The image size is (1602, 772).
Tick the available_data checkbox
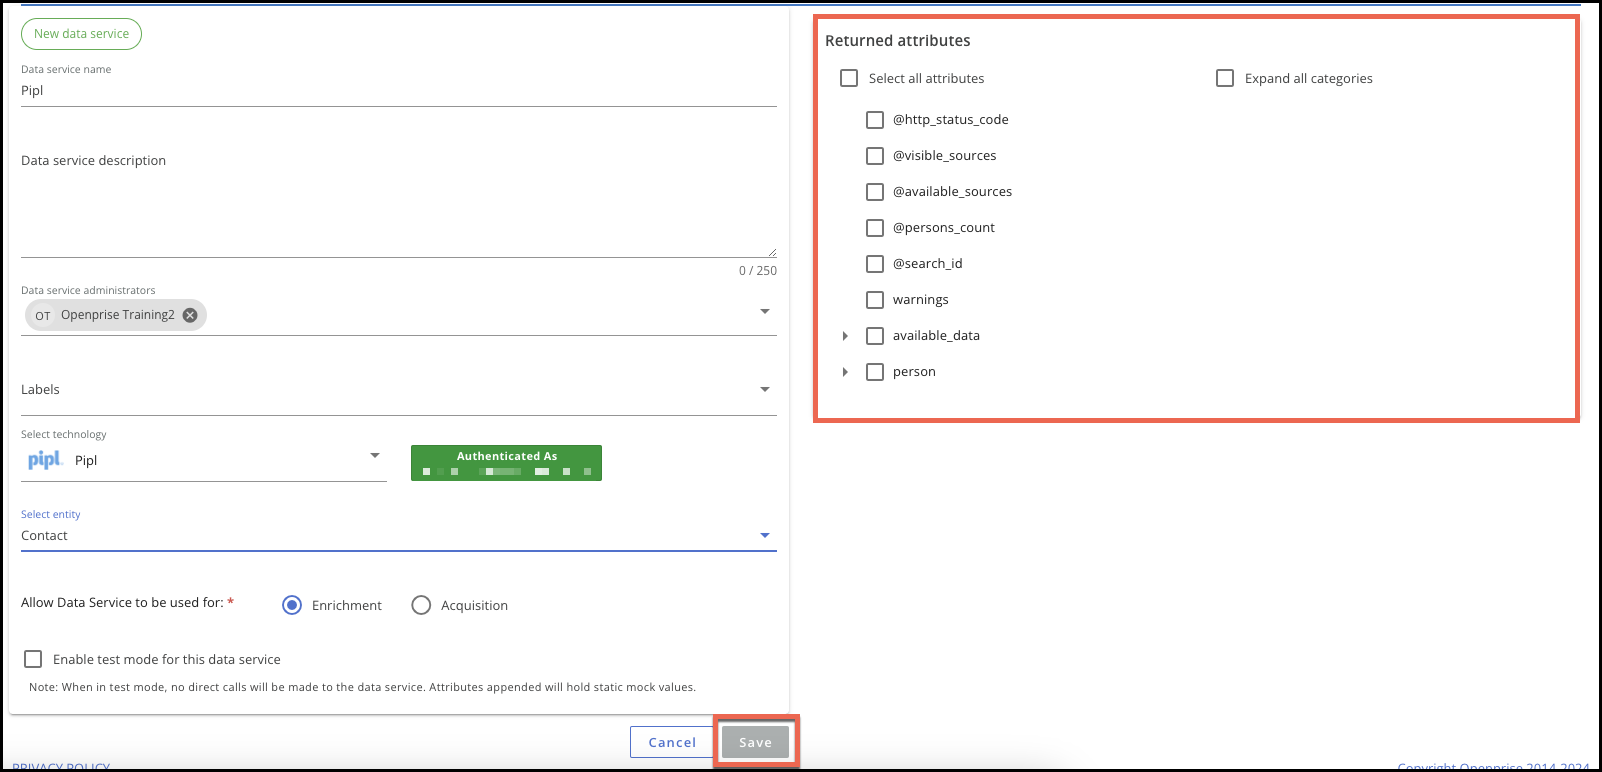[875, 336]
